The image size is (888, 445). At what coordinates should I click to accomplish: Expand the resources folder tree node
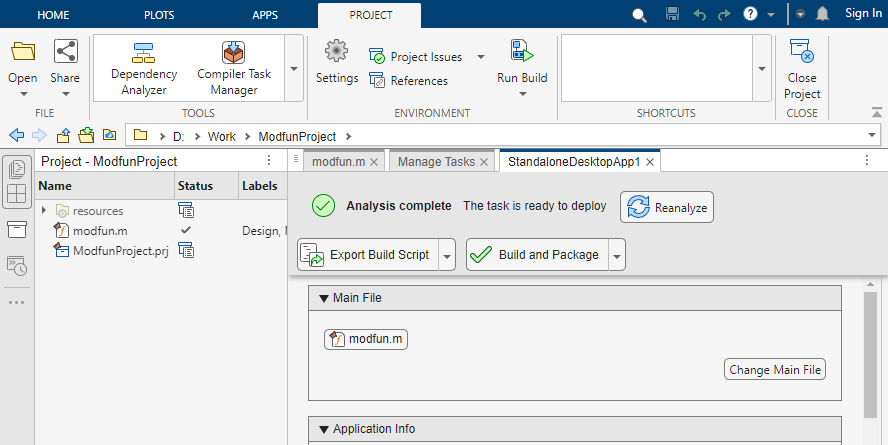tap(44, 211)
